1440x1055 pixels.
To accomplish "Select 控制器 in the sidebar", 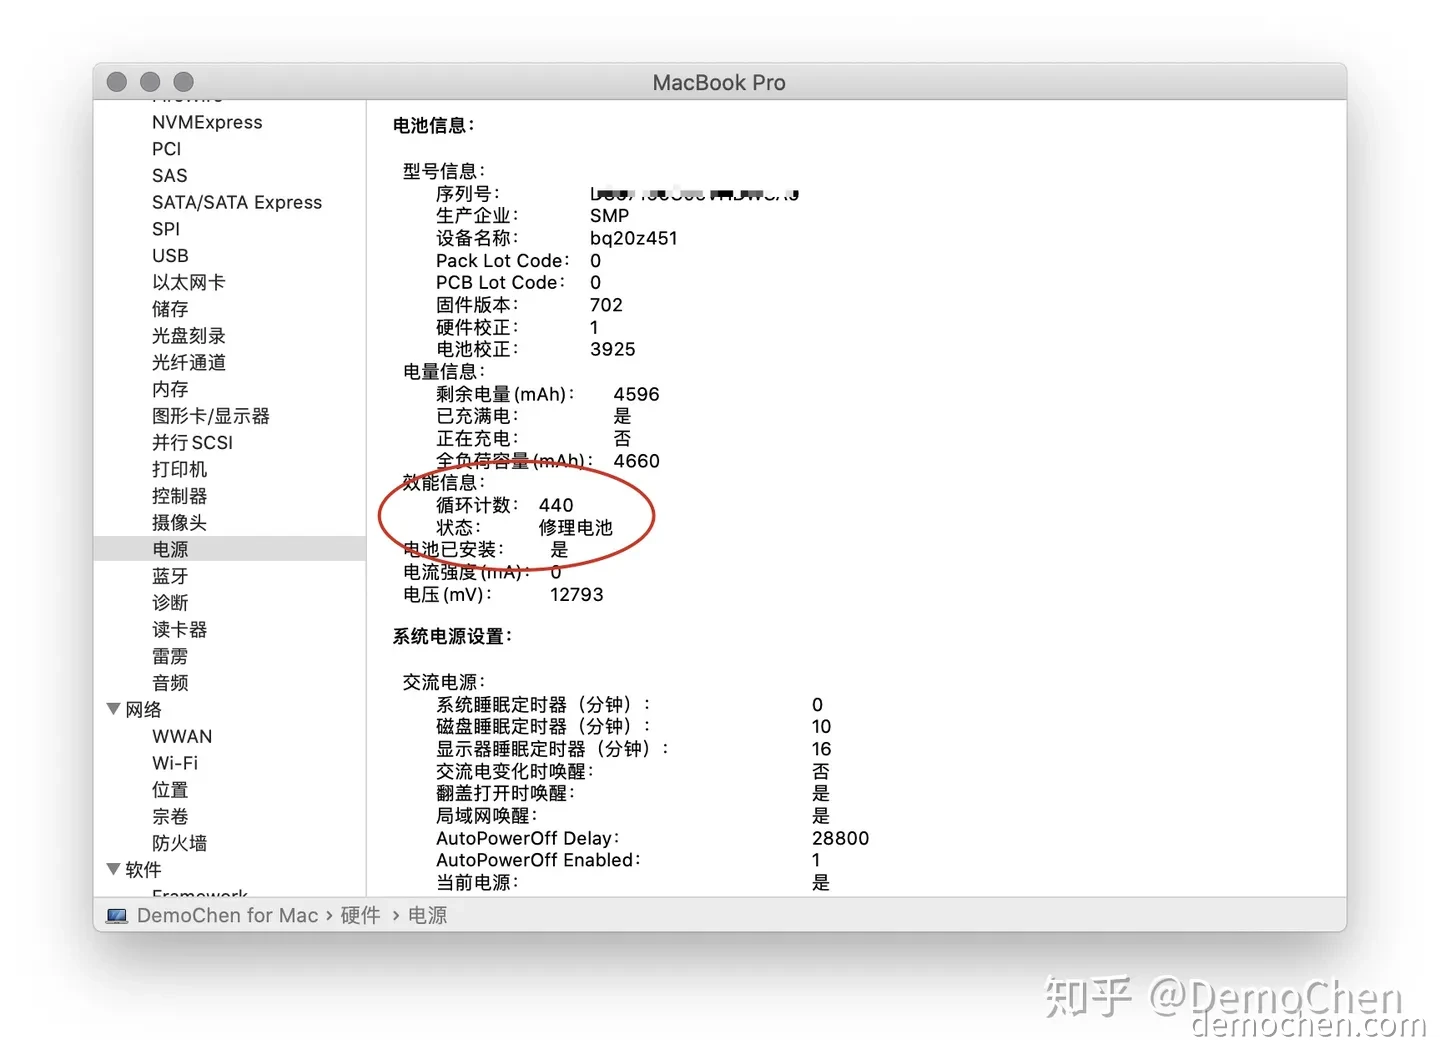I will click(180, 496).
